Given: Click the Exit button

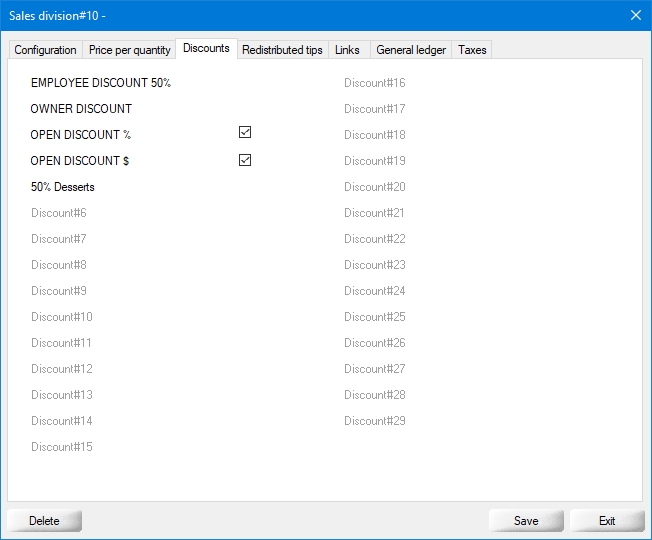Looking at the screenshot, I should click(607, 521).
